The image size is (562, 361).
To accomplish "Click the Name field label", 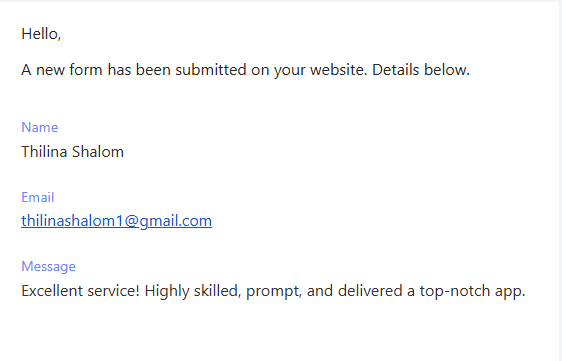I will tap(39, 127).
